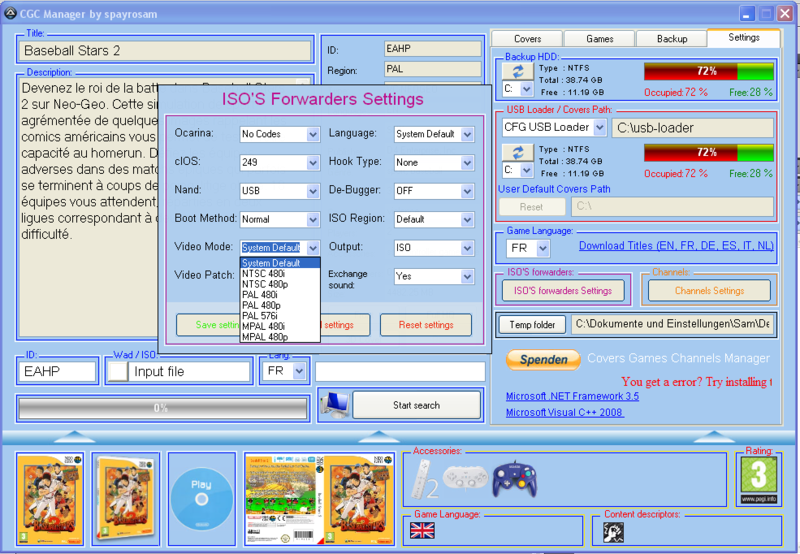800x554 pixels.
Task: Click the UK flag game language icon
Action: pyautogui.click(x=422, y=531)
